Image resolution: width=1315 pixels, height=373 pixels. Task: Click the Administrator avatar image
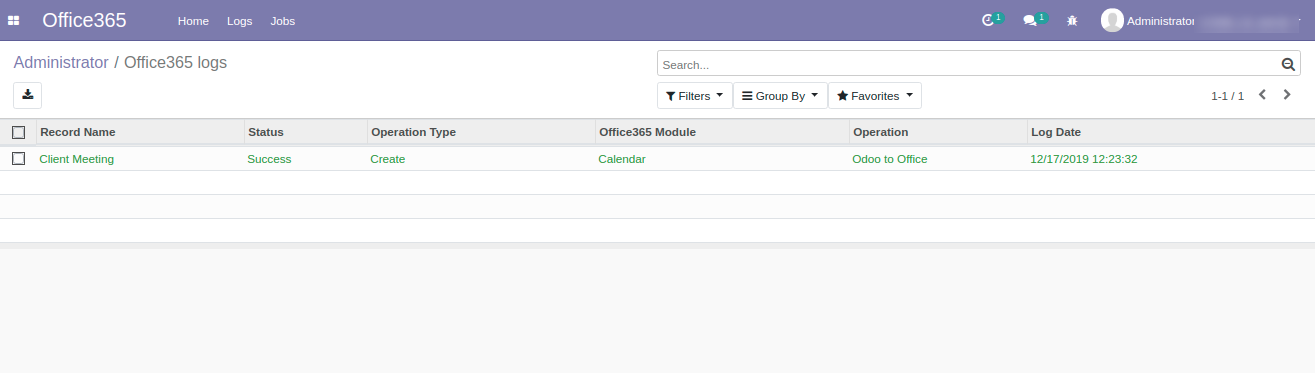[1112, 20]
